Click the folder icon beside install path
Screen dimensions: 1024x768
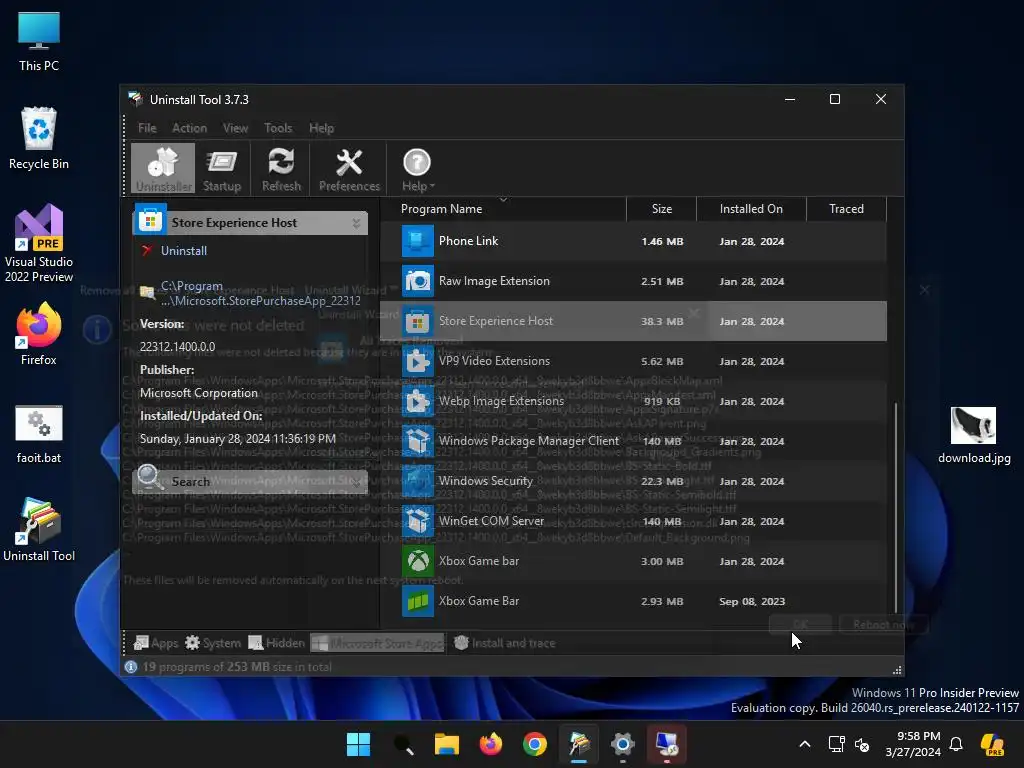[x=147, y=292]
